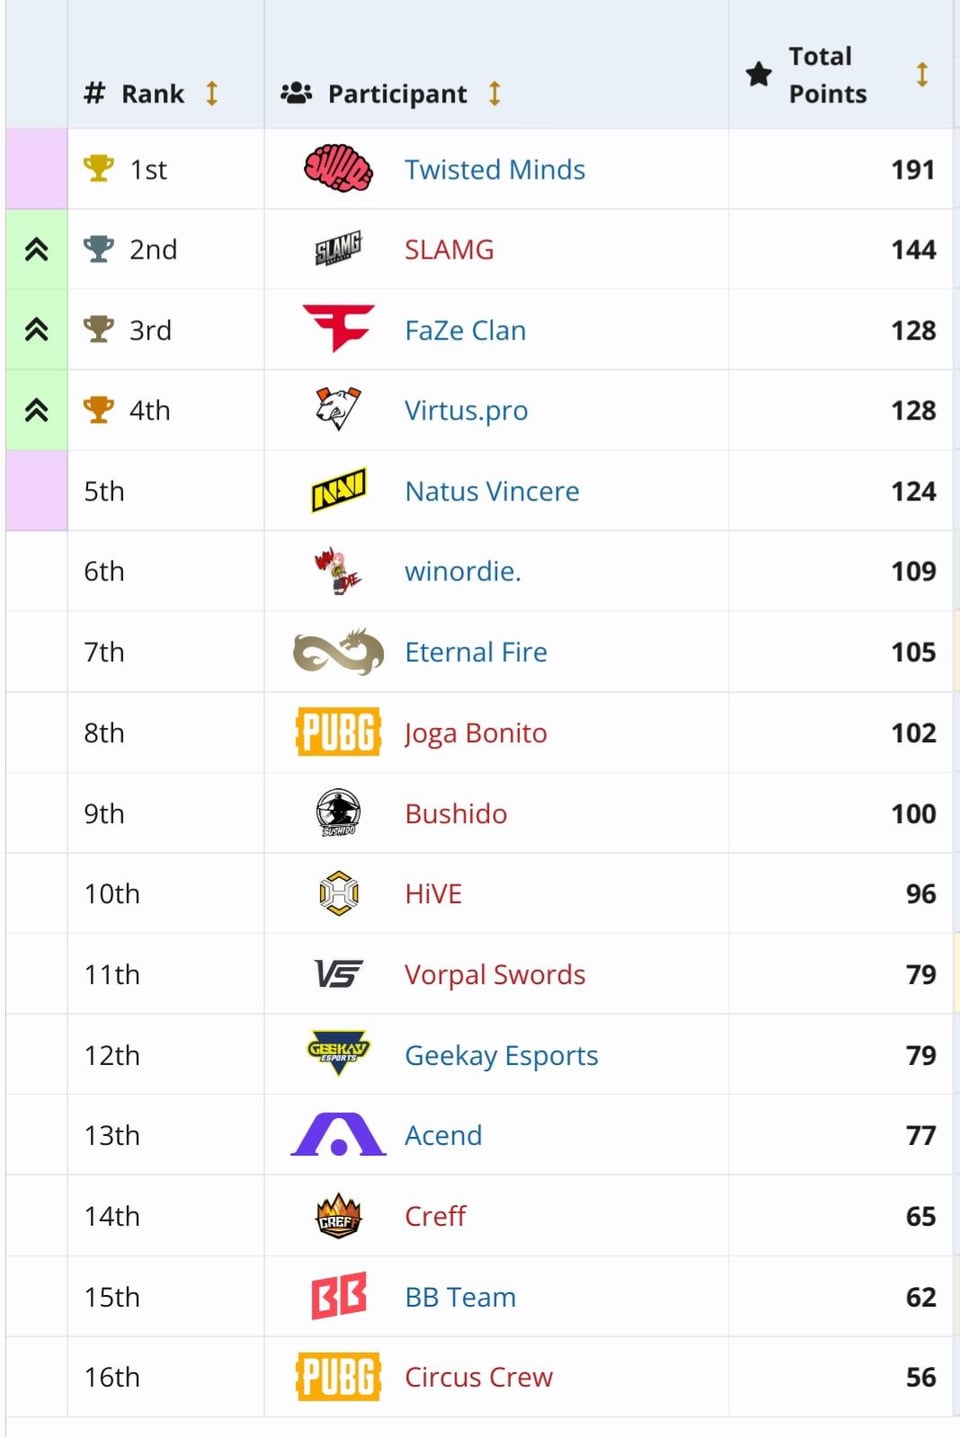Click the Geekay Esports logo
The height and width of the screenshot is (1437, 960).
338,1054
